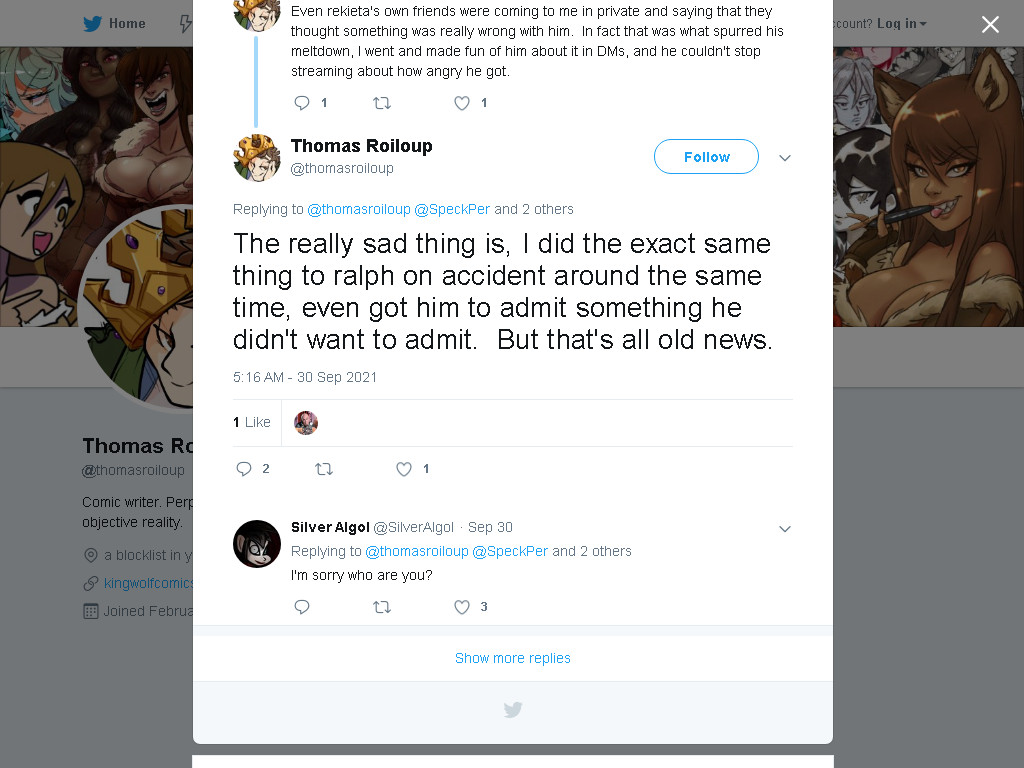
Task: Like the main tweet about ralph
Action: coord(404,469)
